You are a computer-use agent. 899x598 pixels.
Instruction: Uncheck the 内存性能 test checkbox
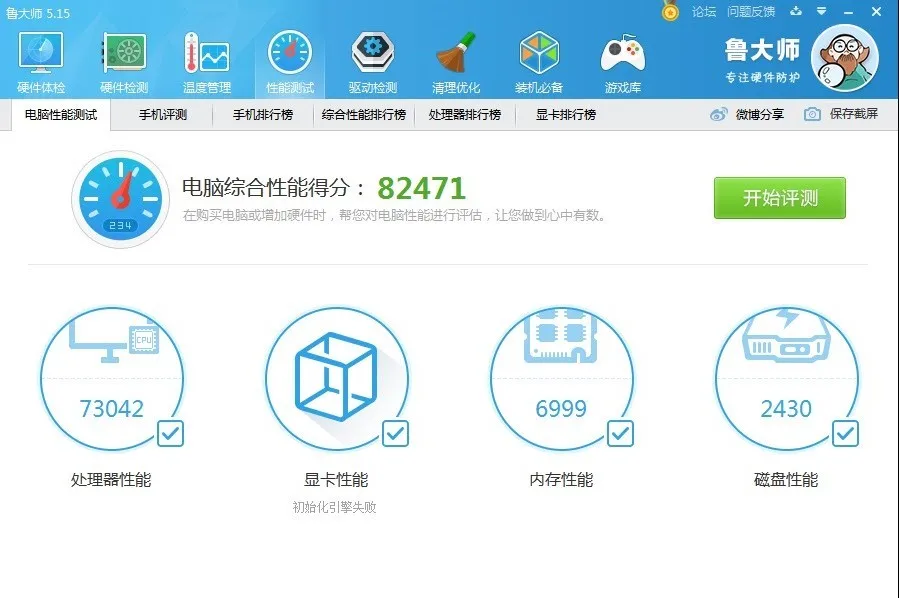(x=620, y=433)
